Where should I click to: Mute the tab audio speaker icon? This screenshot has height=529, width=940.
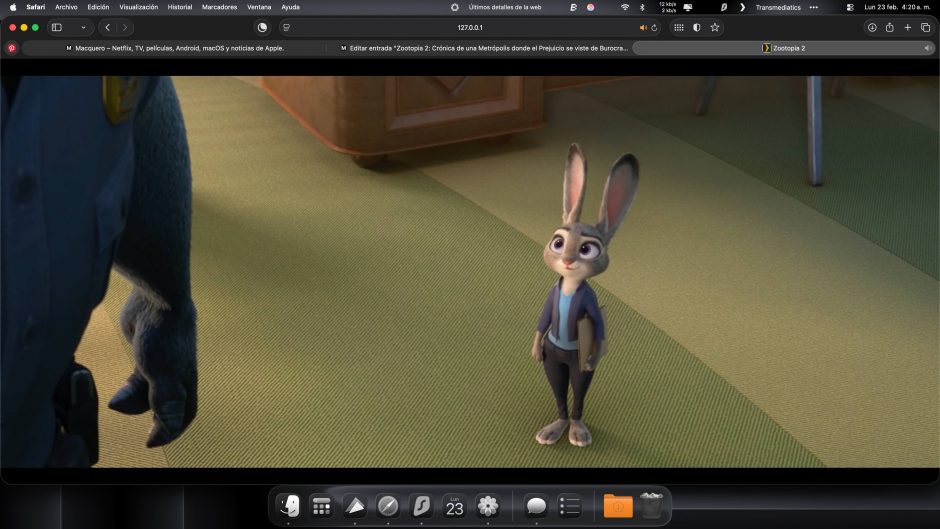643,27
